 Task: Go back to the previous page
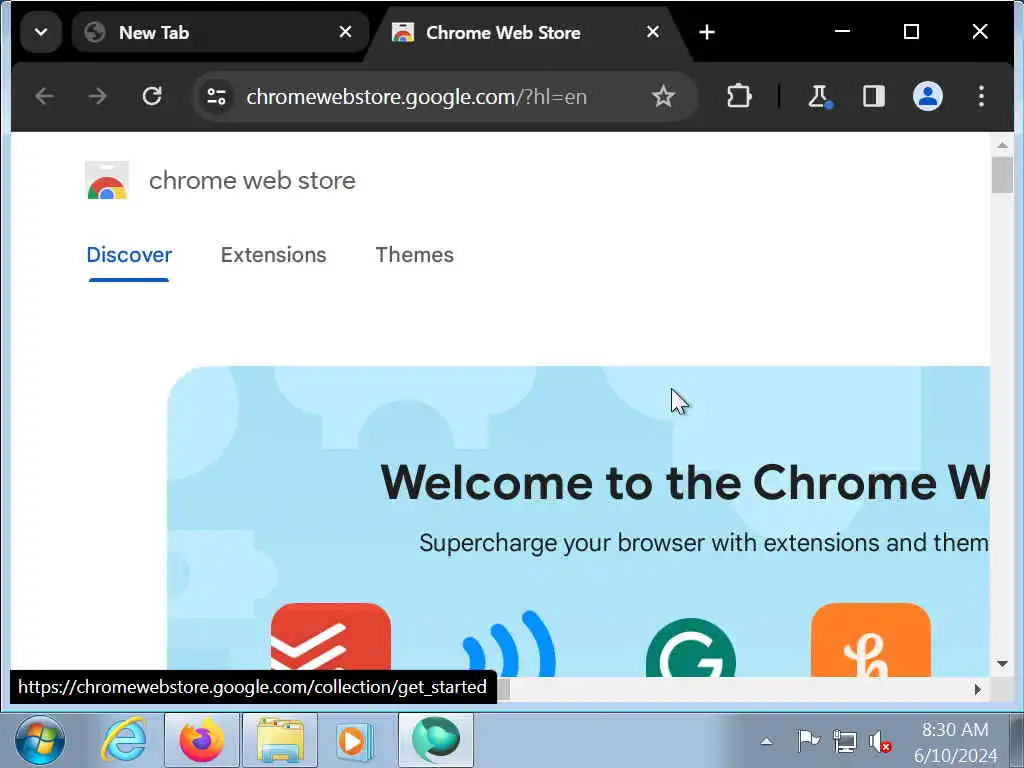[x=44, y=97]
